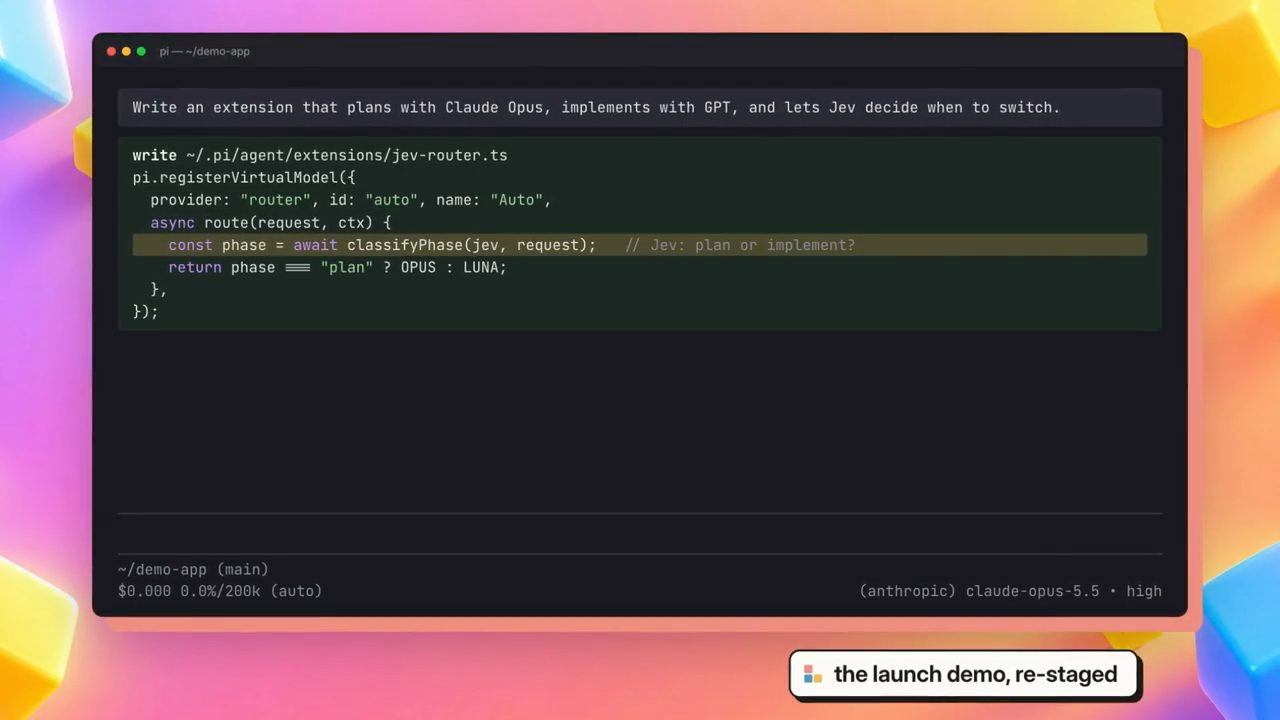
Task: Click the 'the launch demo, re-staged' caption
Action: pos(975,675)
